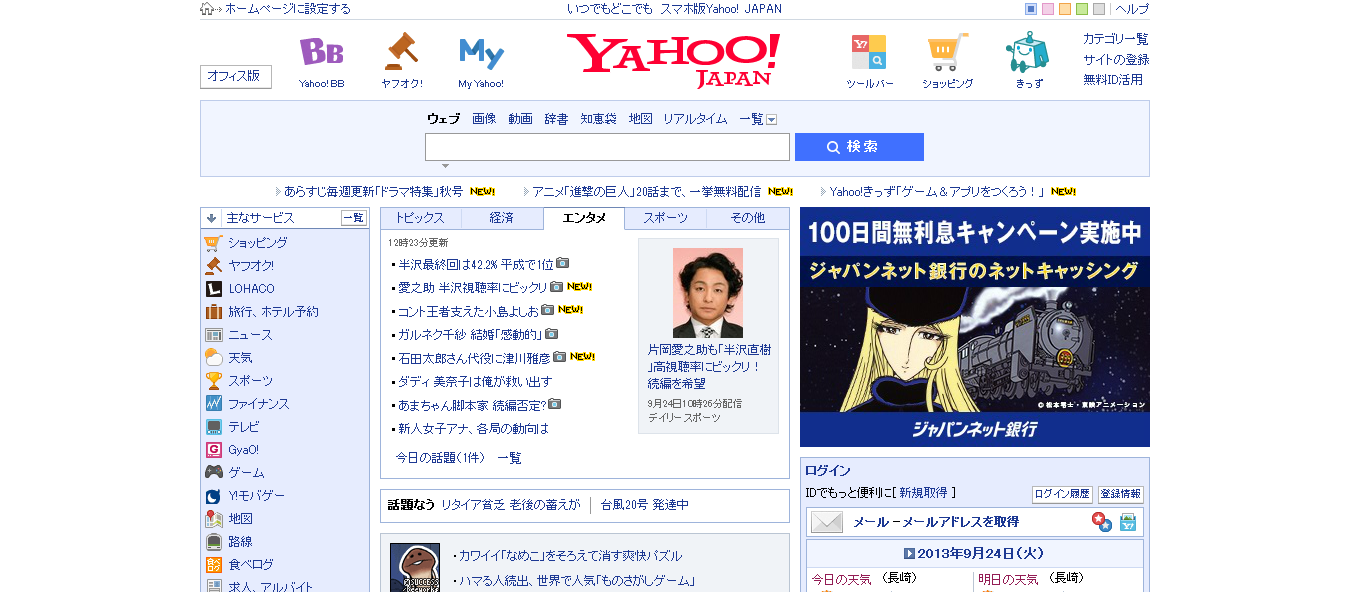The image size is (1349, 592).
Task: Click the 検索 search button
Action: (x=859, y=147)
